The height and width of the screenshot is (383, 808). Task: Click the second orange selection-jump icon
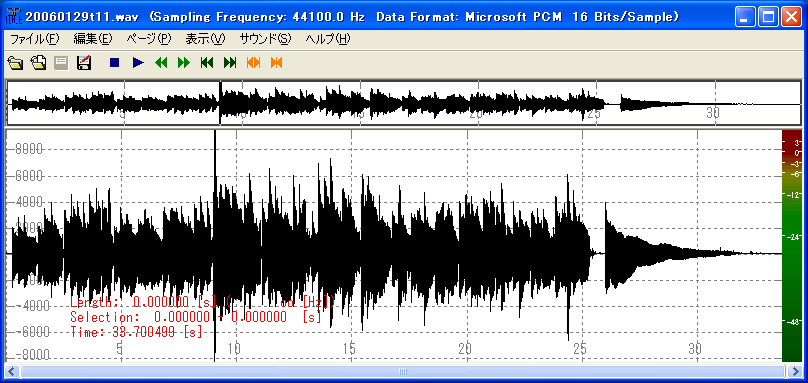tap(277, 63)
